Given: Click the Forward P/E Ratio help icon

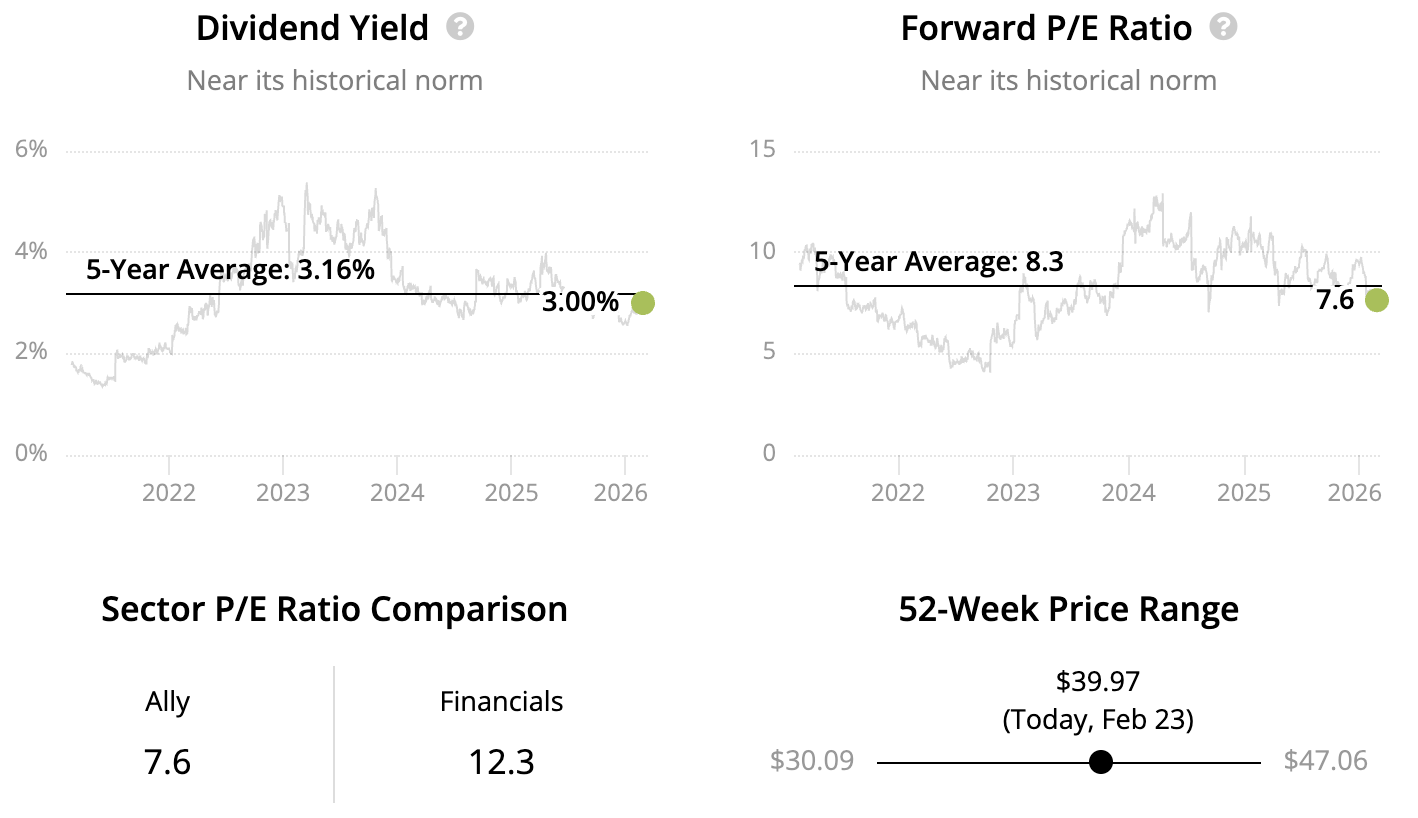Looking at the screenshot, I should point(1223,27).
